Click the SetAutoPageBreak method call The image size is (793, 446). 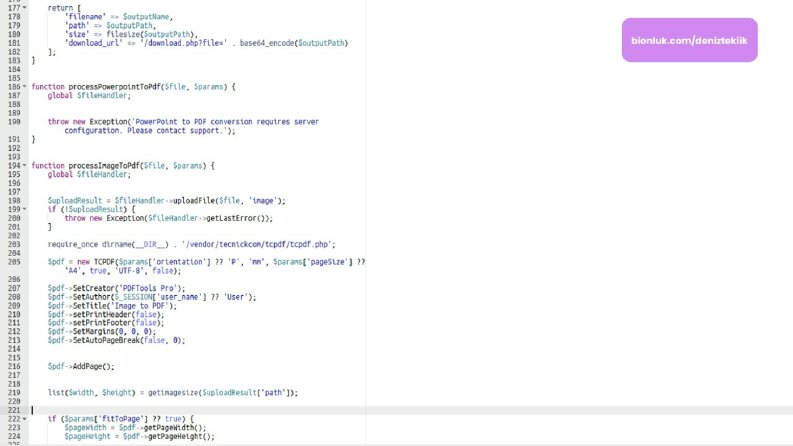coord(106,340)
